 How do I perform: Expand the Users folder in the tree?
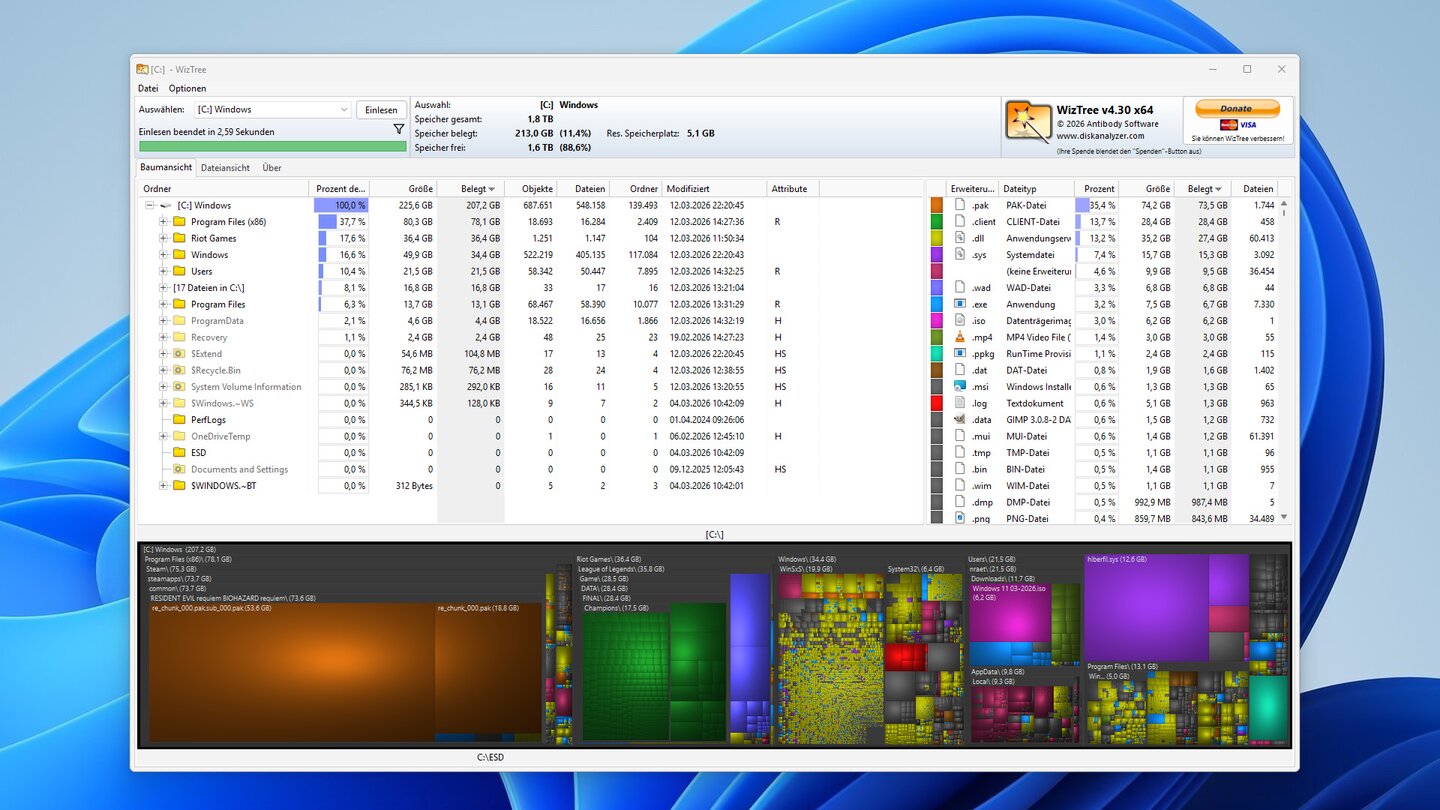click(x=163, y=271)
